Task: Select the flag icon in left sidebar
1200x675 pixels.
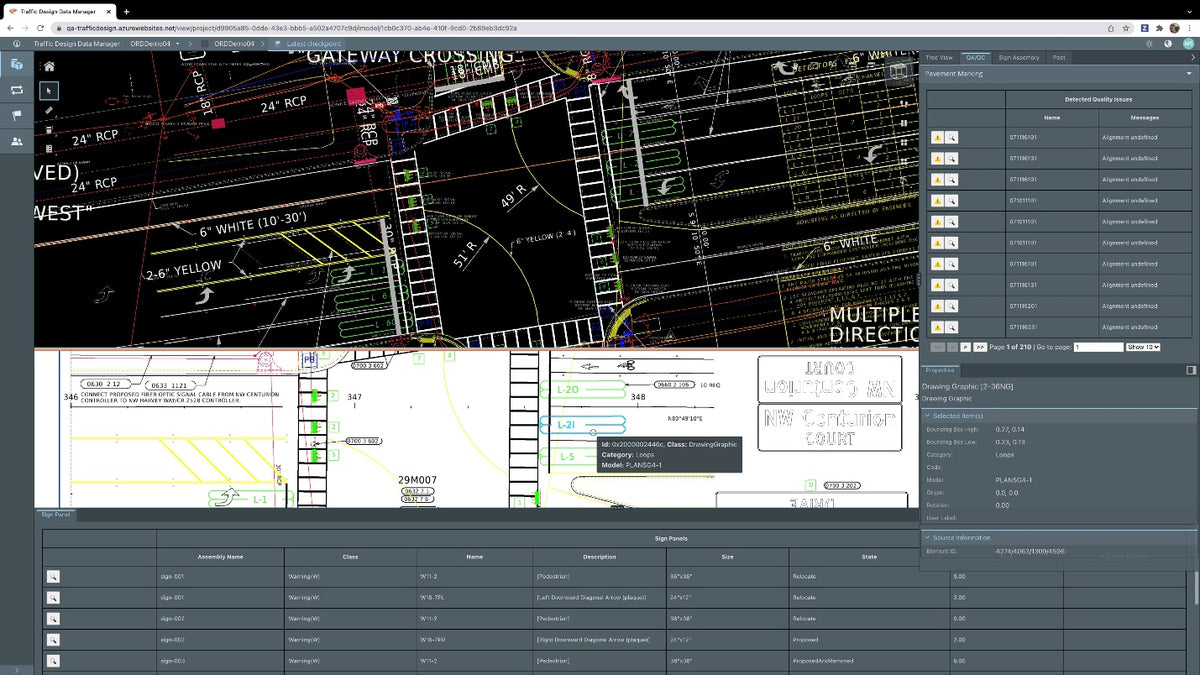Action: pos(15,115)
